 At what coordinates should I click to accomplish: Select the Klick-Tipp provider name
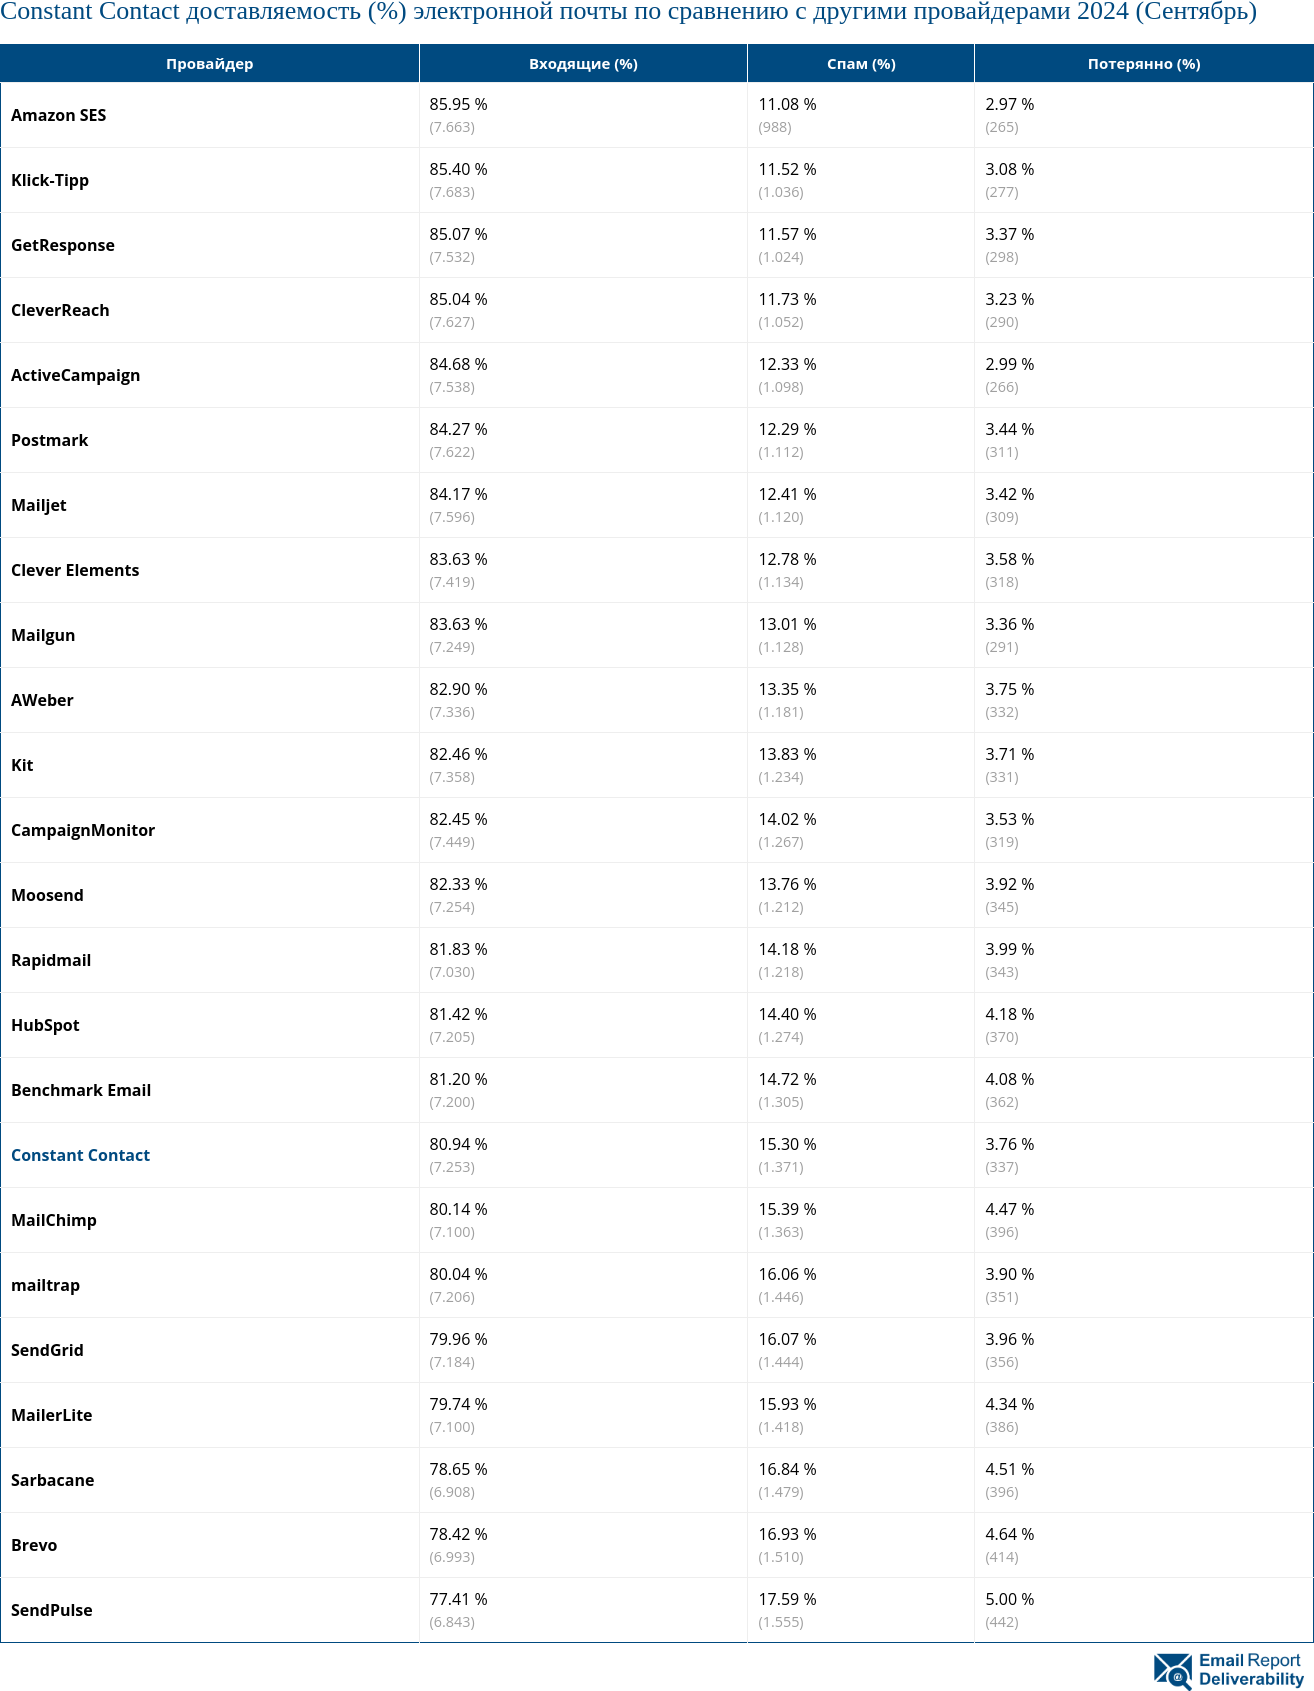(50, 180)
